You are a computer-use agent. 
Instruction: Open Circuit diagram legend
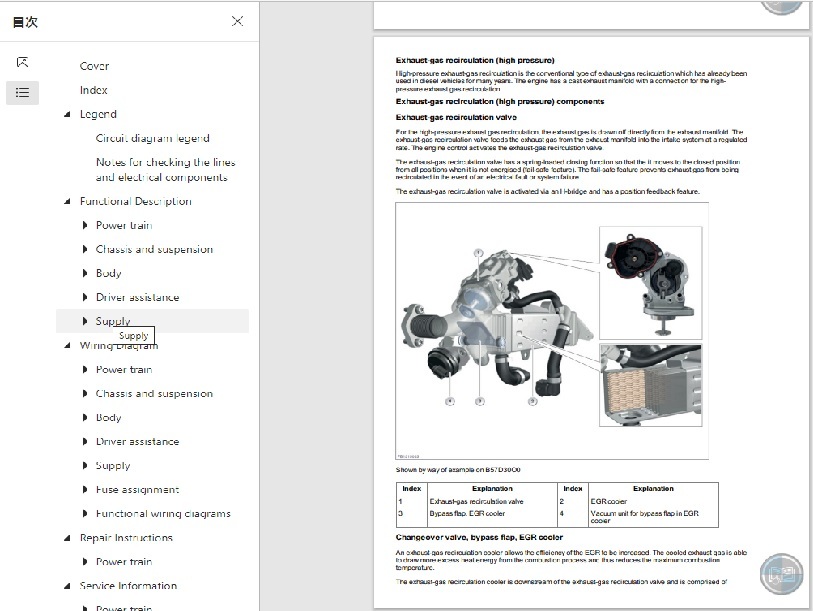point(152,138)
